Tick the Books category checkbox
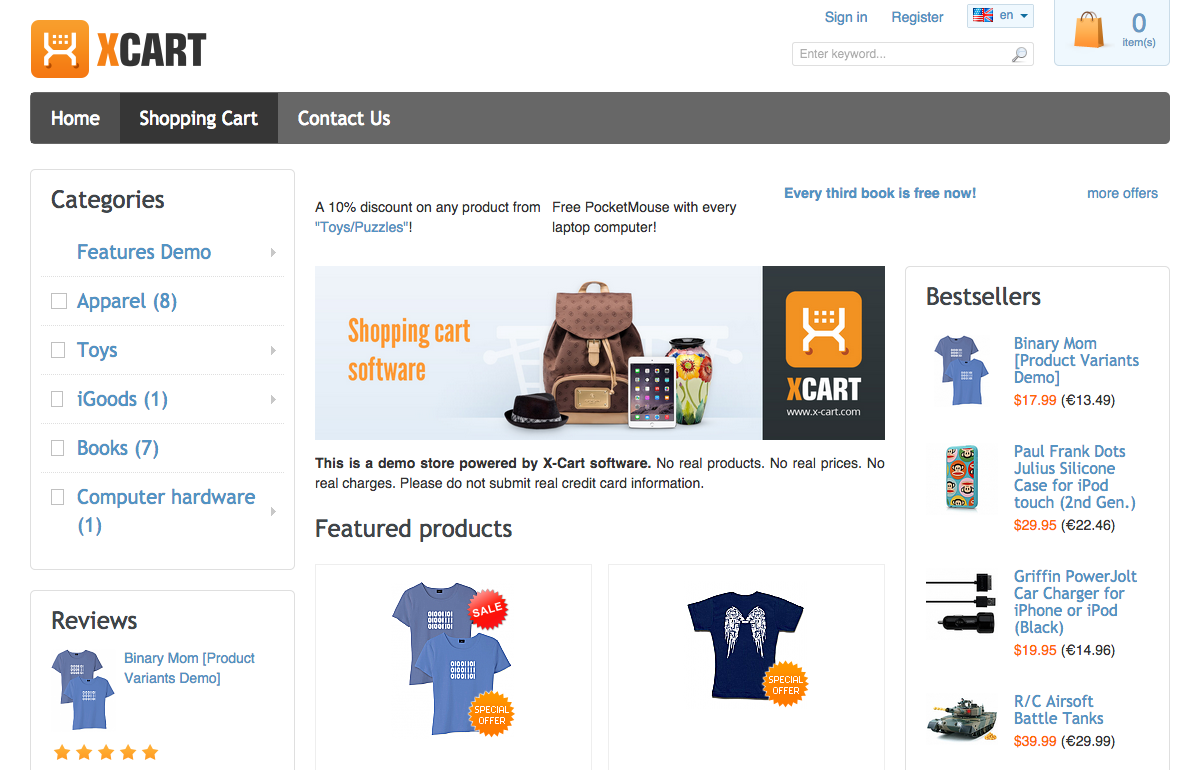 (59, 448)
